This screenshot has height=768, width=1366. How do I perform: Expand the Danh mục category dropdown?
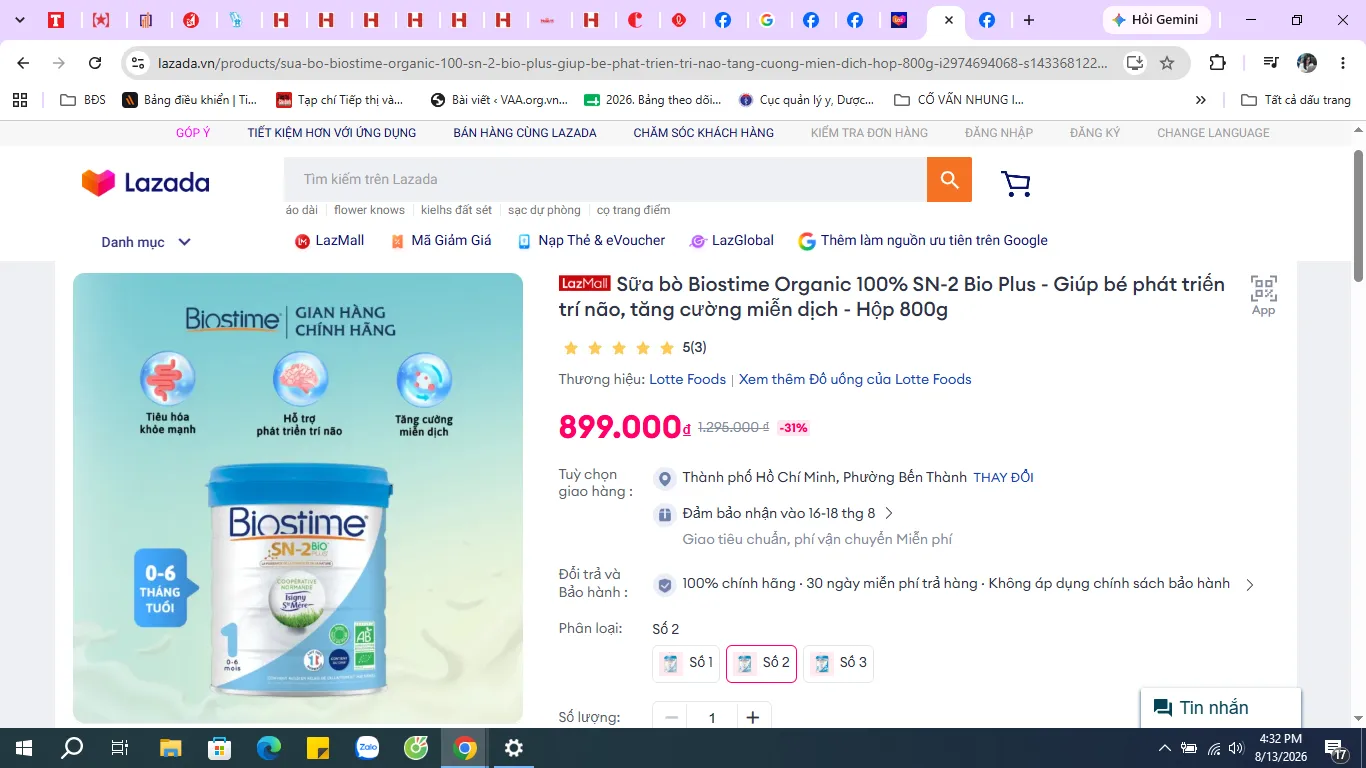point(146,242)
